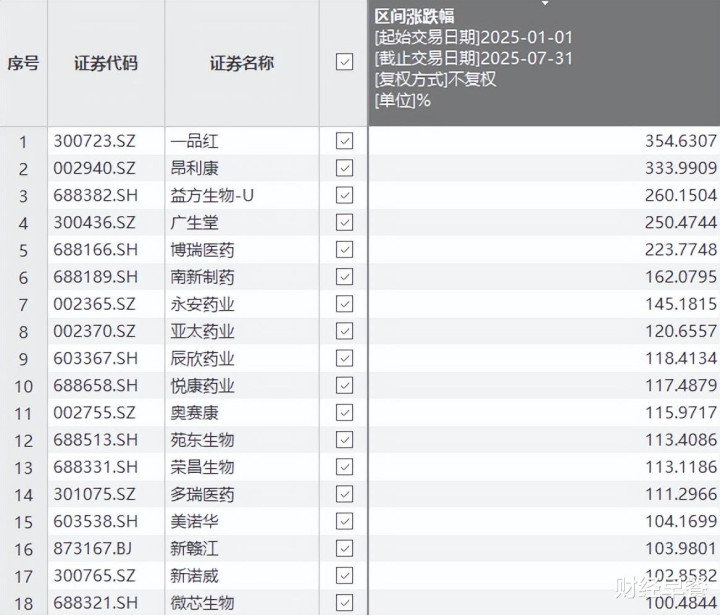
Task: Select stock code 603367.SH
Action: pyautogui.click(x=96, y=358)
